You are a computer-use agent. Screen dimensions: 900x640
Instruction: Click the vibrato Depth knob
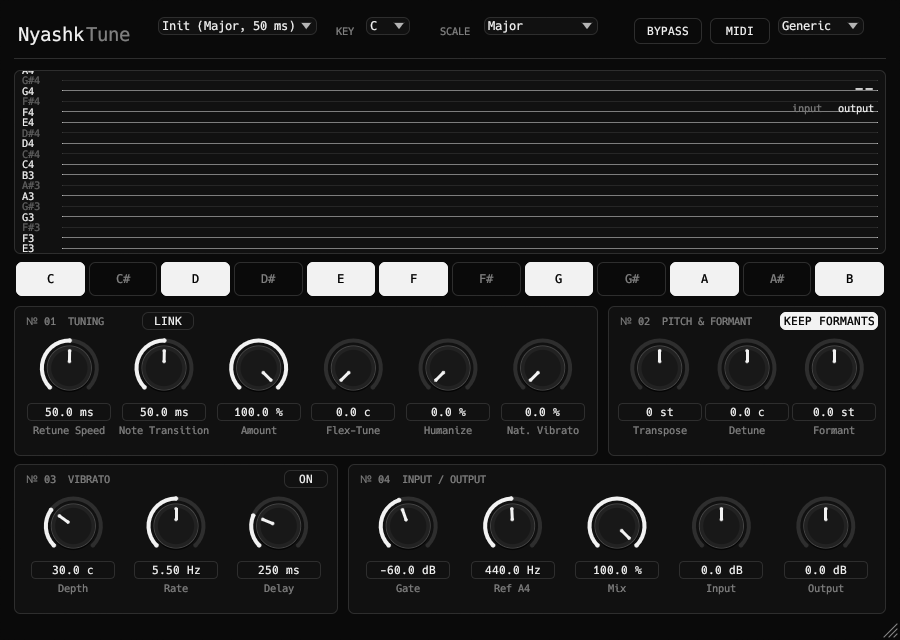point(73,525)
